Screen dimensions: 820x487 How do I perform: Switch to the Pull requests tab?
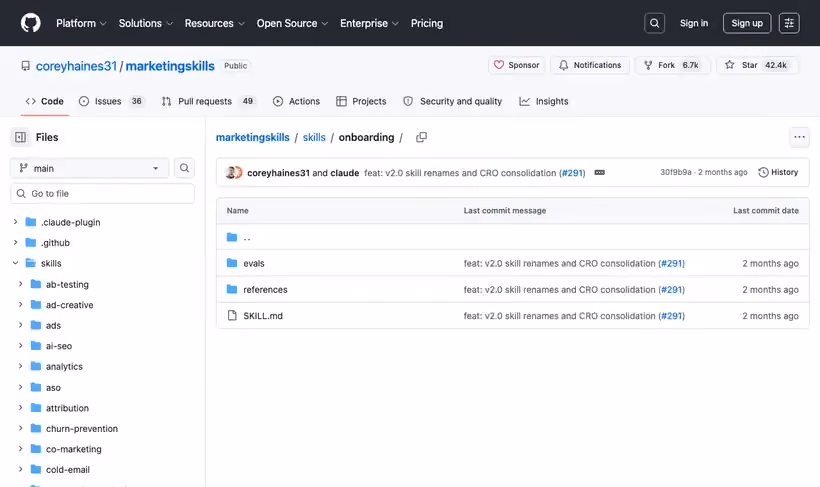[208, 101]
